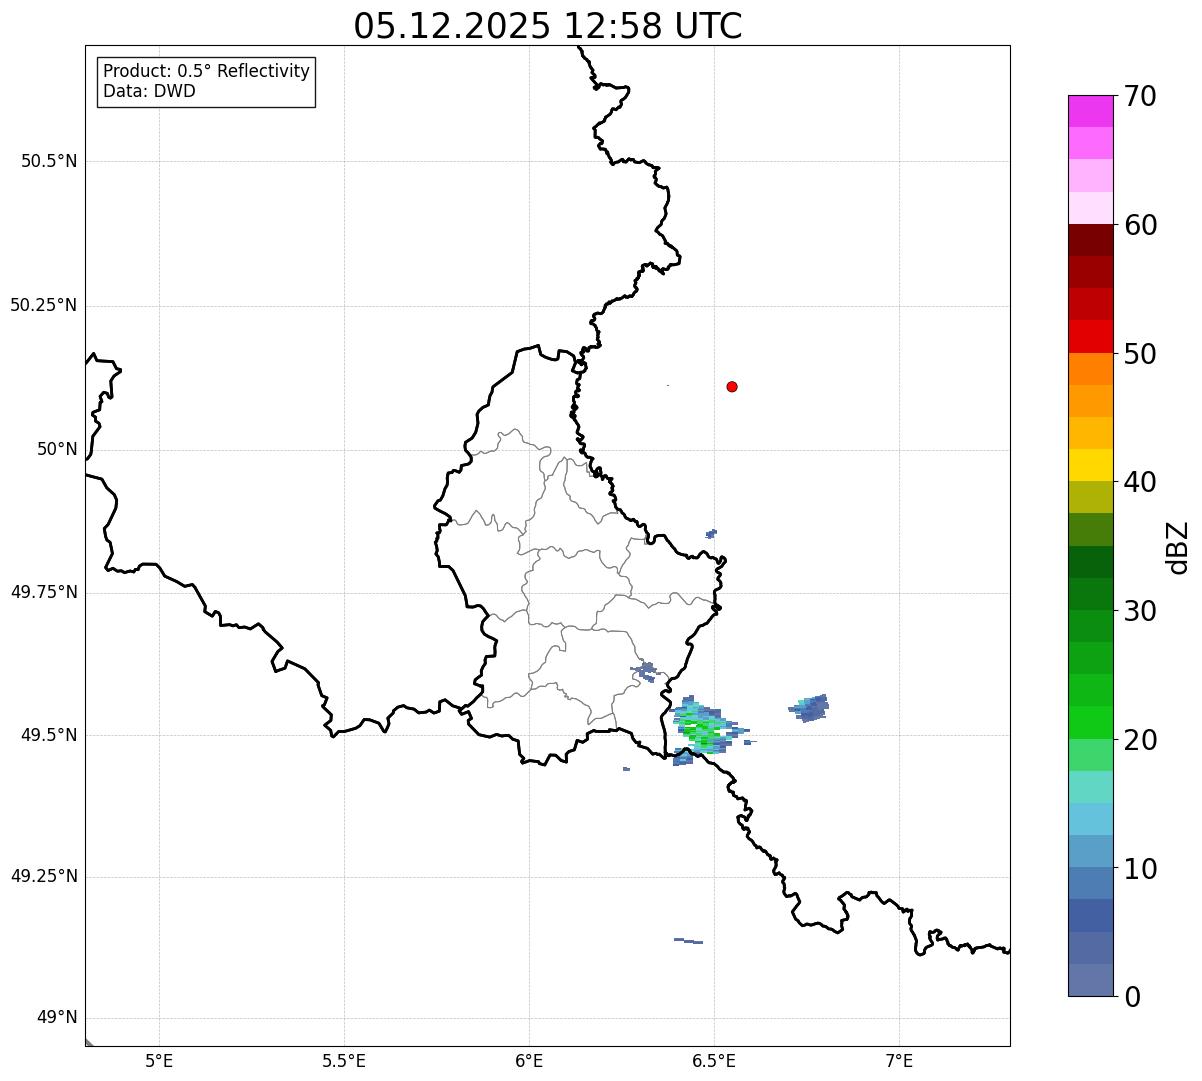Click the 'Product: 0.5° Reflectivity' text

pos(206,72)
